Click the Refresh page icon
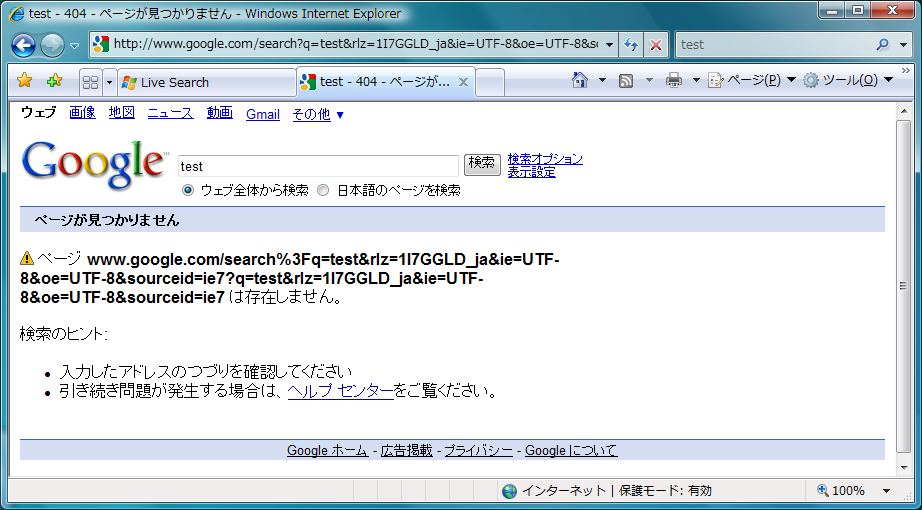 pos(632,45)
